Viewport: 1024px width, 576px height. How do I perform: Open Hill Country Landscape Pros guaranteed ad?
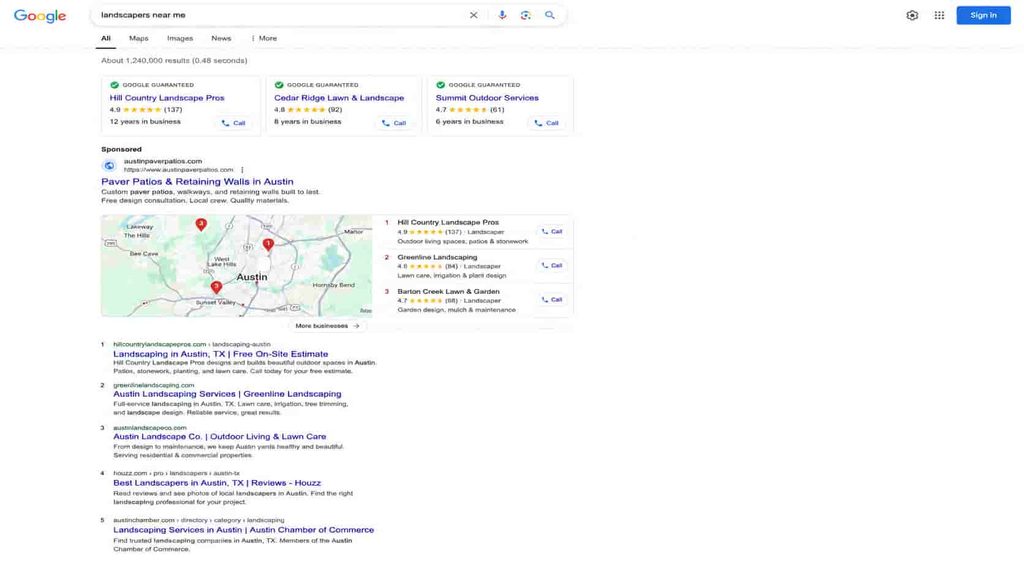click(x=167, y=98)
